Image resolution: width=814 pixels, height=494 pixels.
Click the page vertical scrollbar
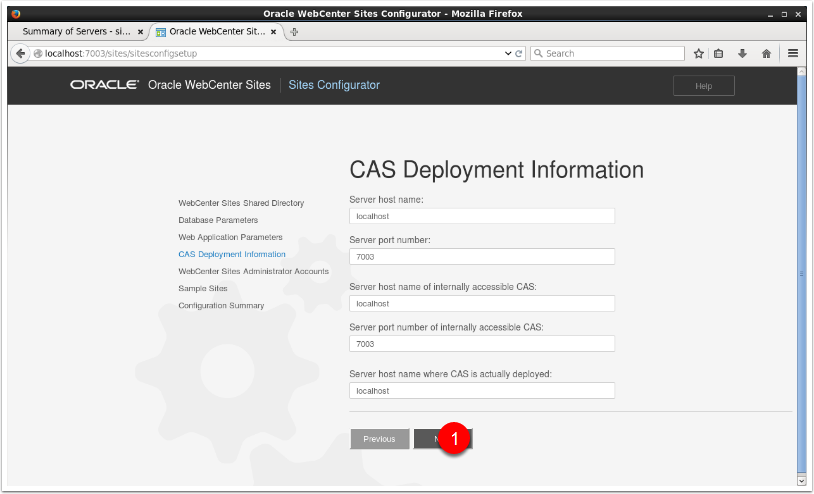[802, 270]
